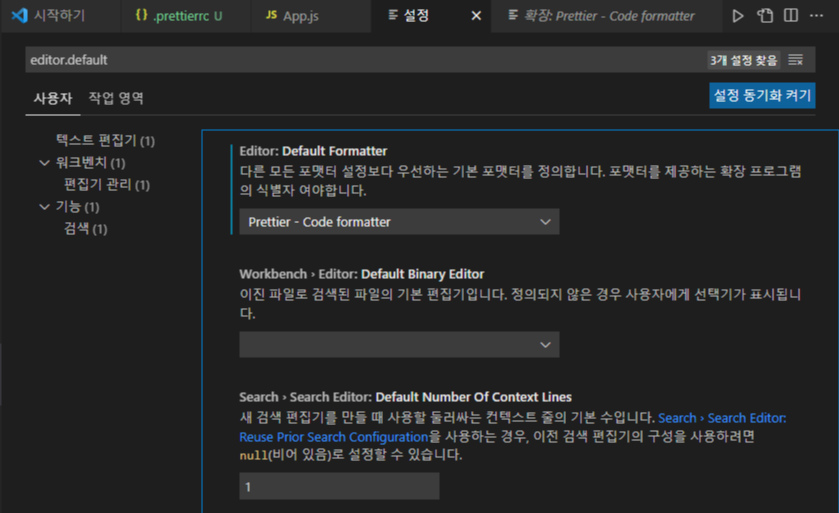Open the Prettier - Code formatter dropdown

[x=399, y=222]
